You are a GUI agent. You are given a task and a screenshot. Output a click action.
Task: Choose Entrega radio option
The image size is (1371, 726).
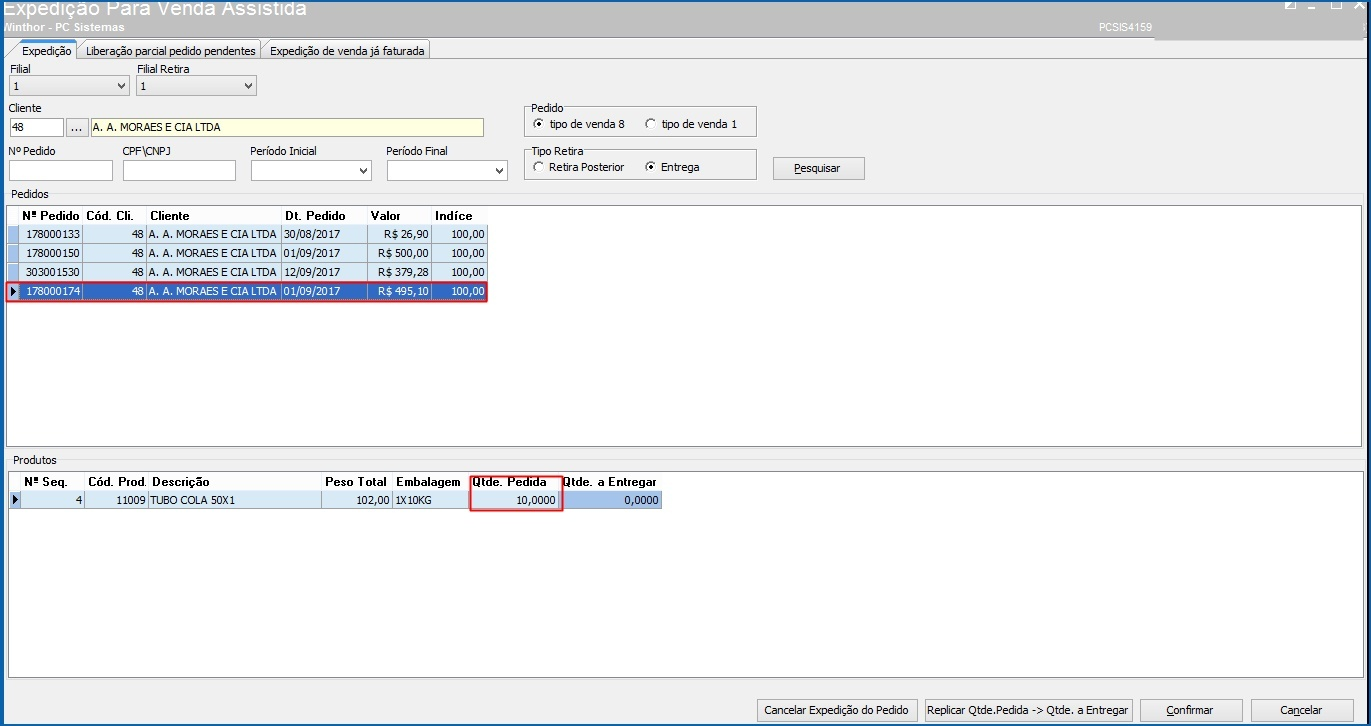pyautogui.click(x=673, y=167)
